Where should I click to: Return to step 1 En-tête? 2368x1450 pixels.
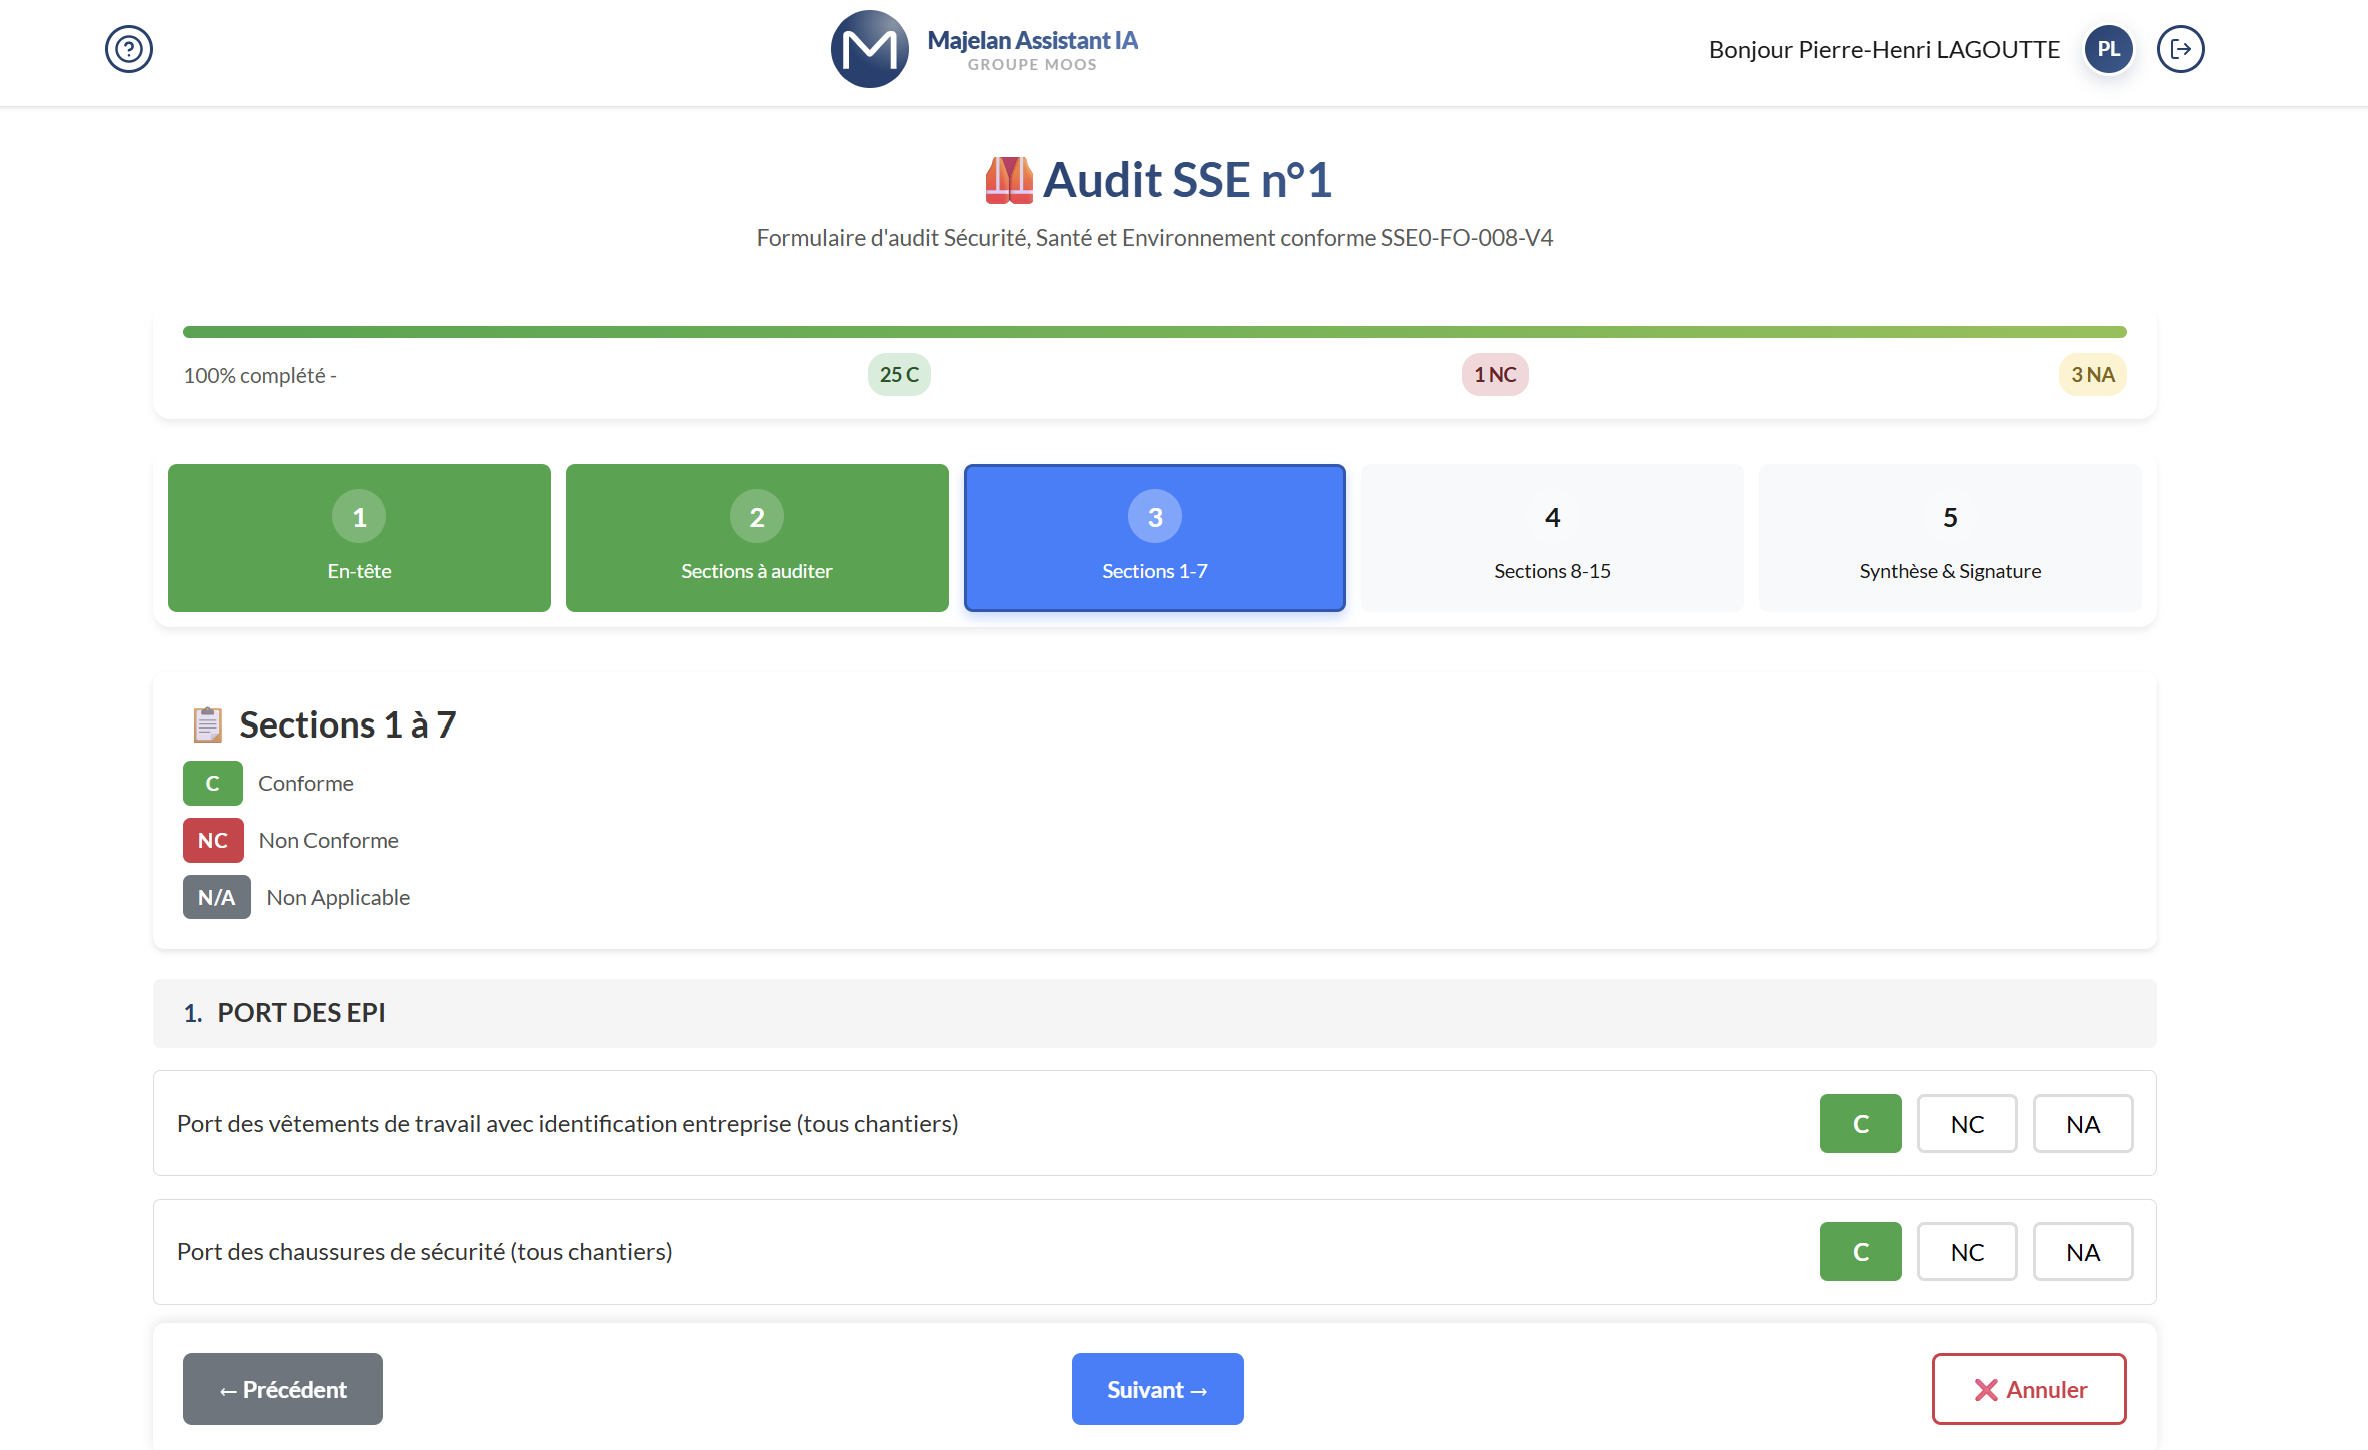[359, 538]
